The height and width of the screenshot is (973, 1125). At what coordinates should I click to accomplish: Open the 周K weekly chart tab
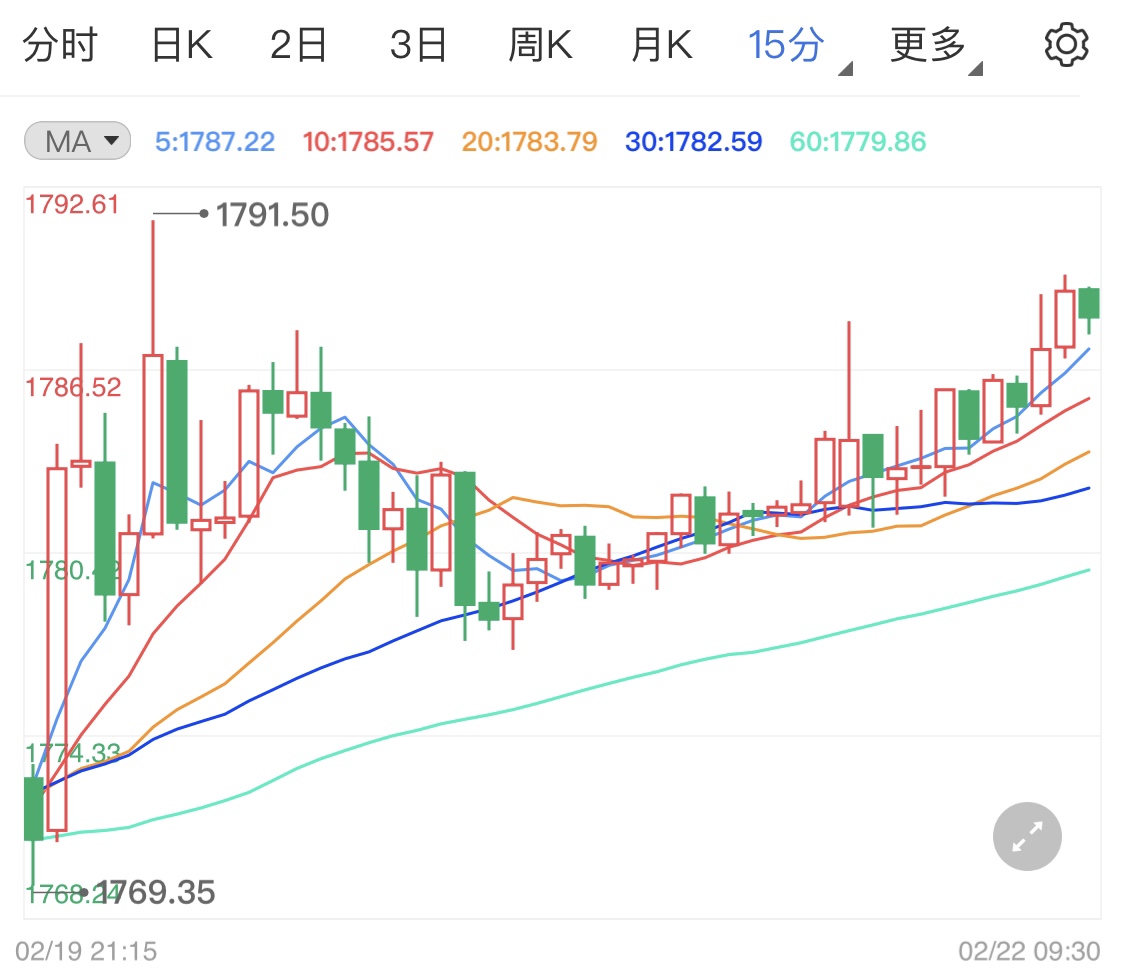coord(540,45)
